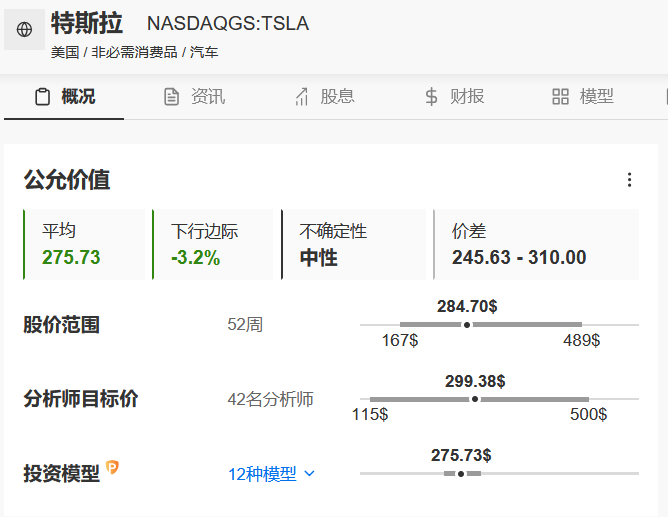Click the dollar icon on 财报 tab

(431, 97)
